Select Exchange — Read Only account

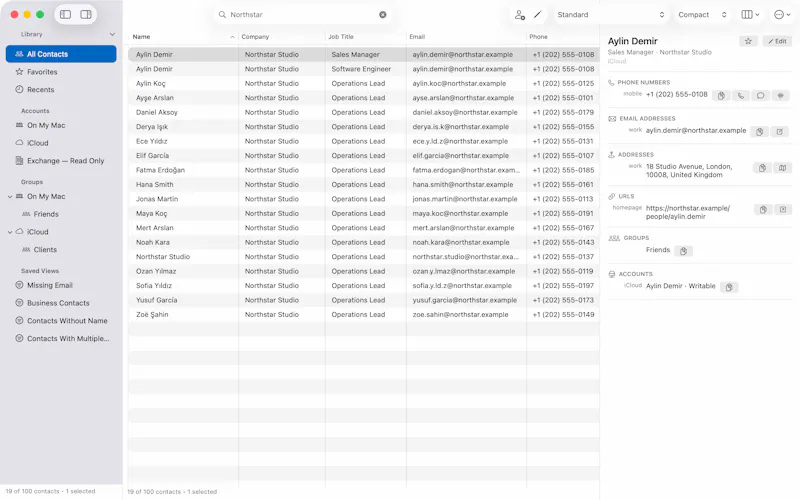61,161
